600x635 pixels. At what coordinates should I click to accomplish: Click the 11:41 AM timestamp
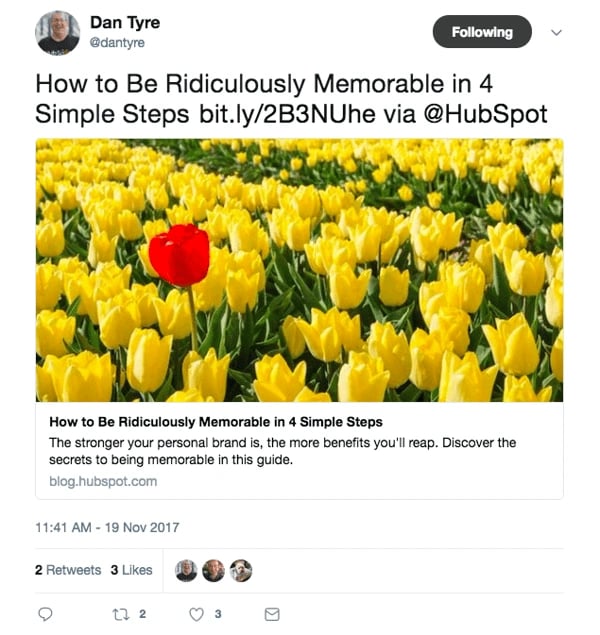(107, 527)
